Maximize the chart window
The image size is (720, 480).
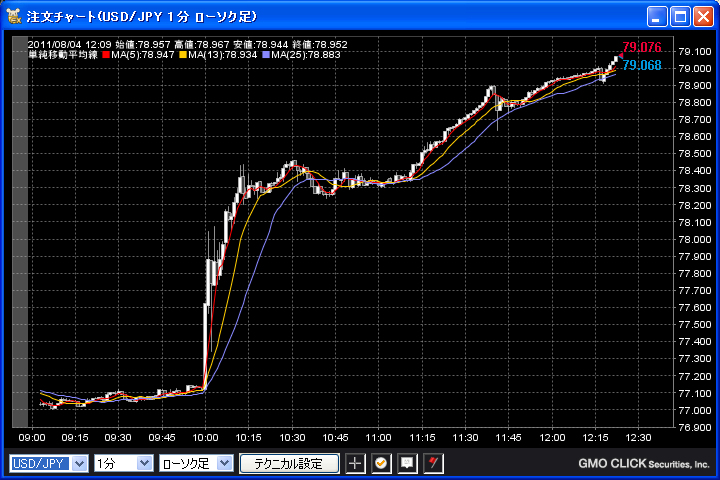(x=680, y=17)
